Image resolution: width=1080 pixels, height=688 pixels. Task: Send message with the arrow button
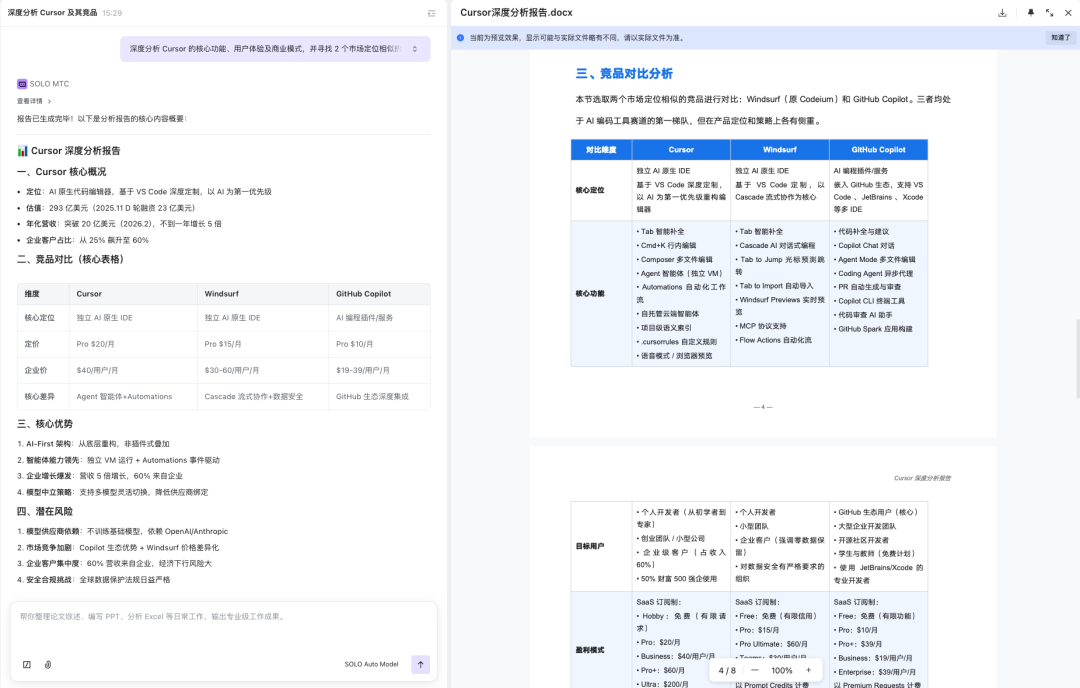420,664
